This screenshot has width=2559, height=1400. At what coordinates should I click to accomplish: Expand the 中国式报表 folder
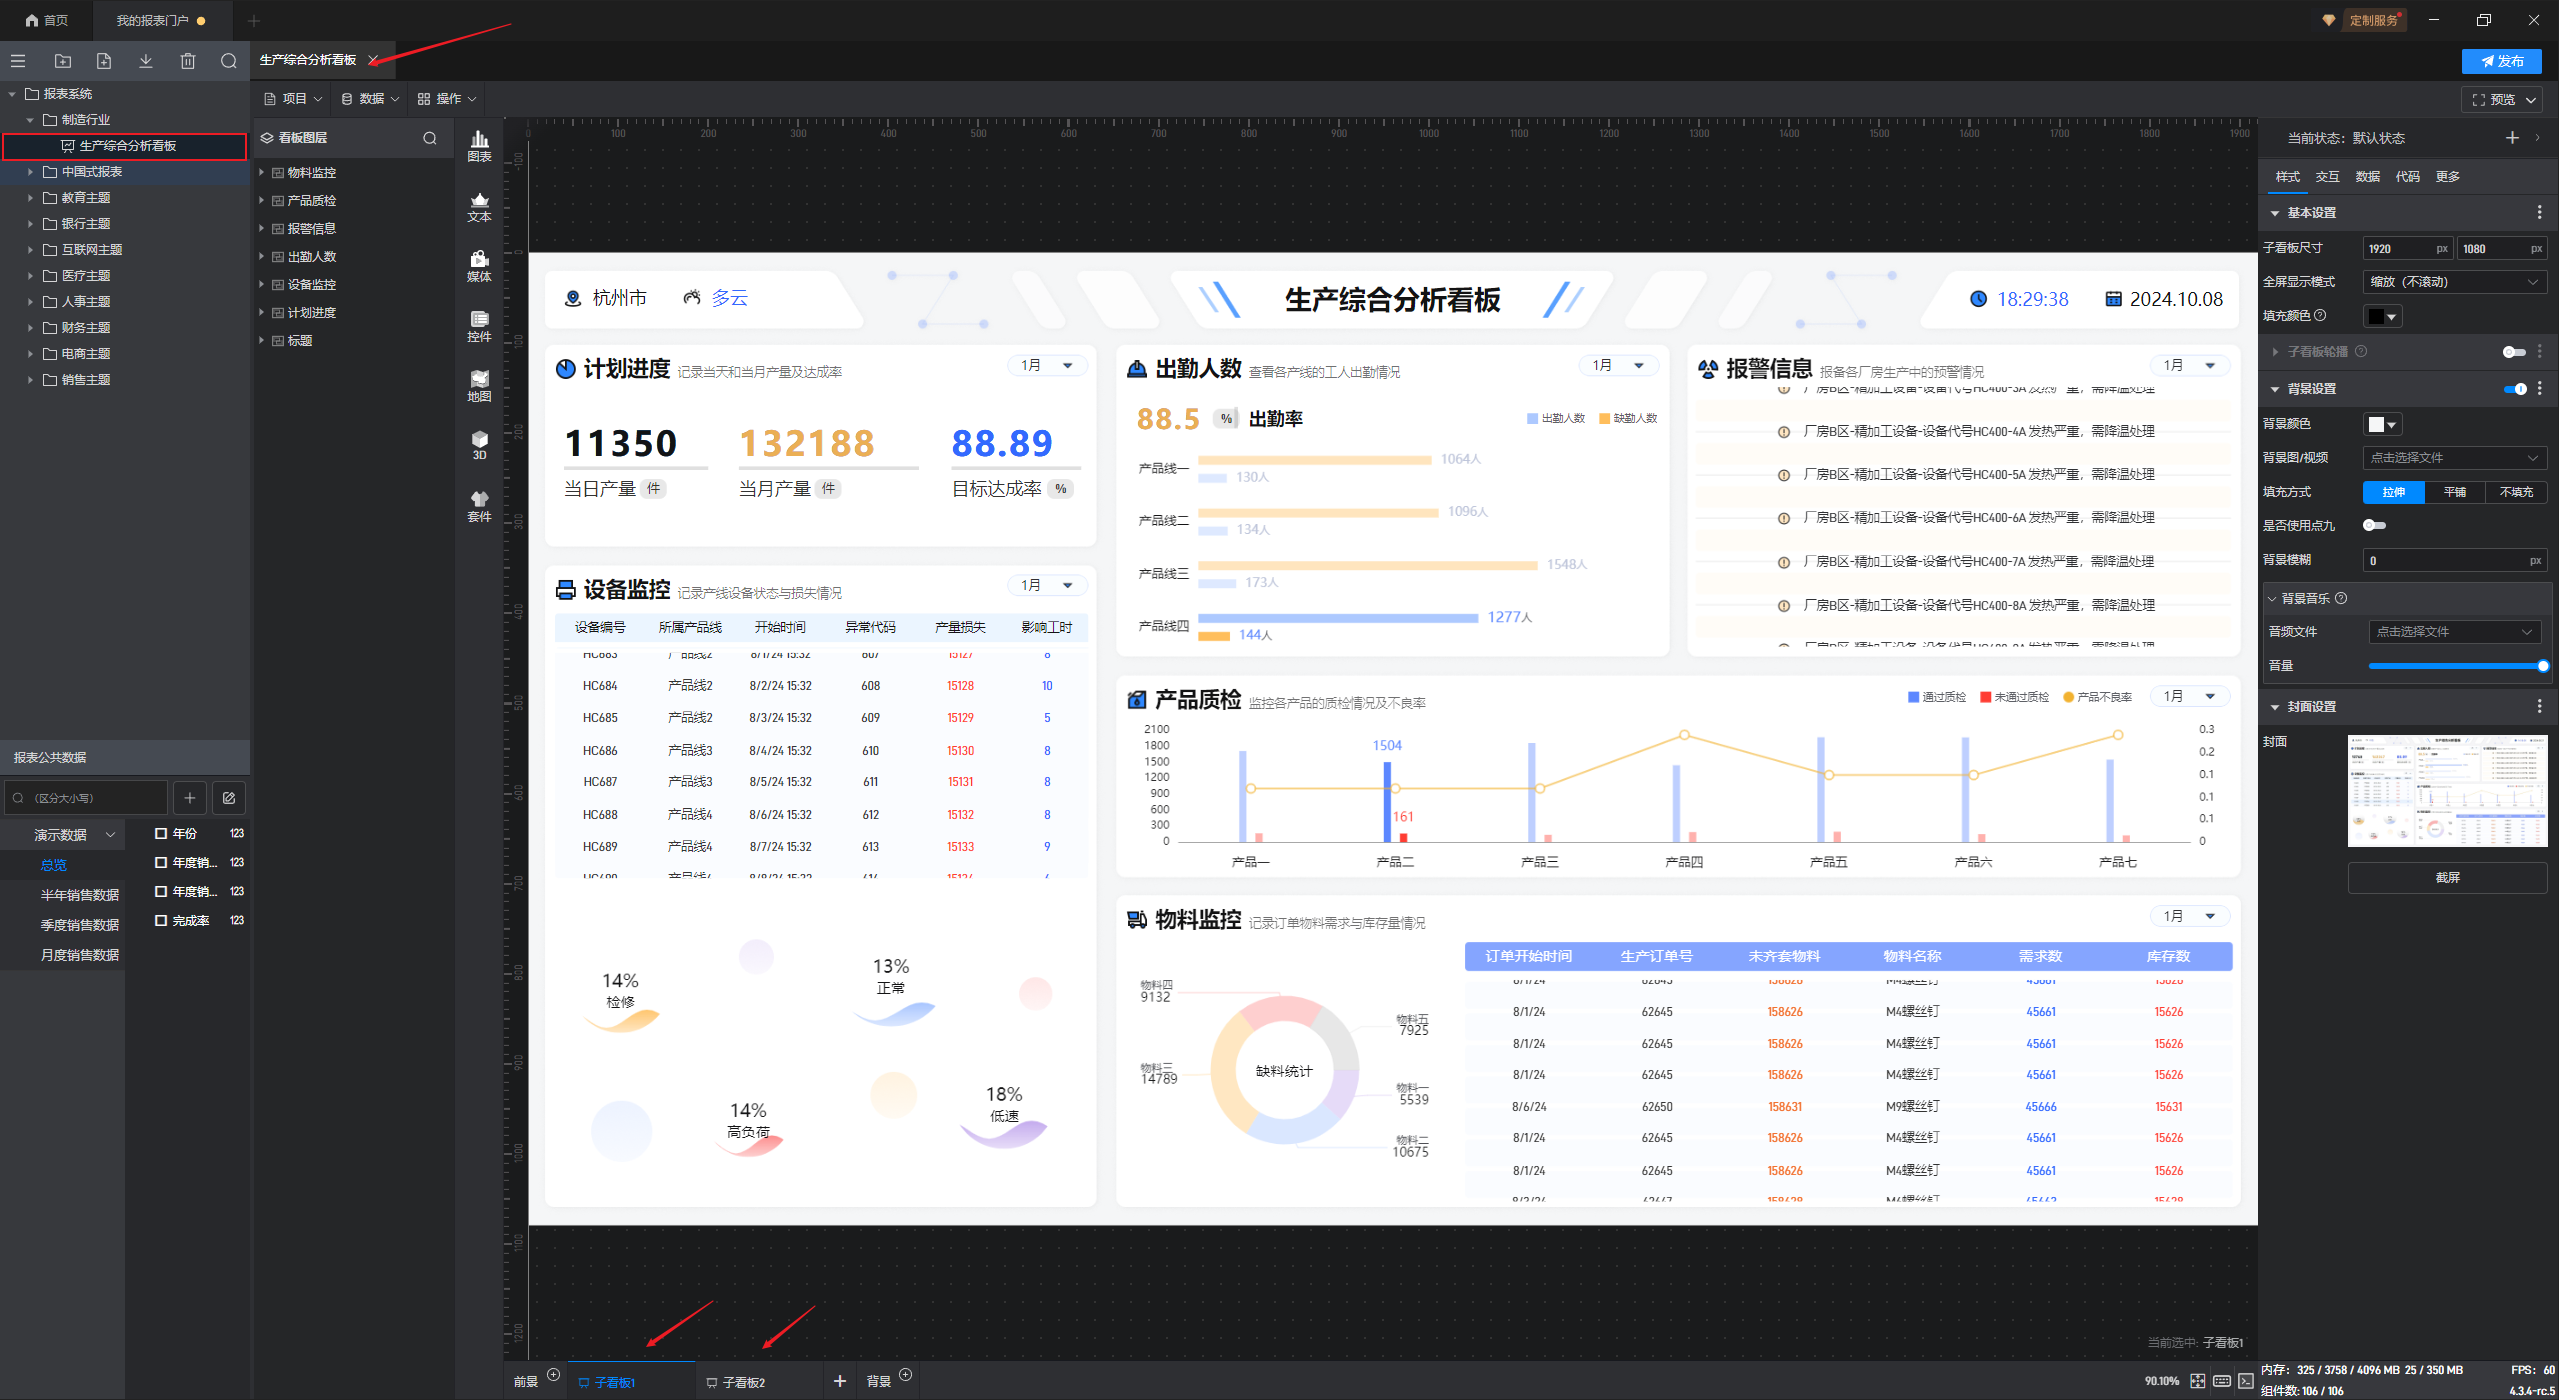[x=30, y=172]
